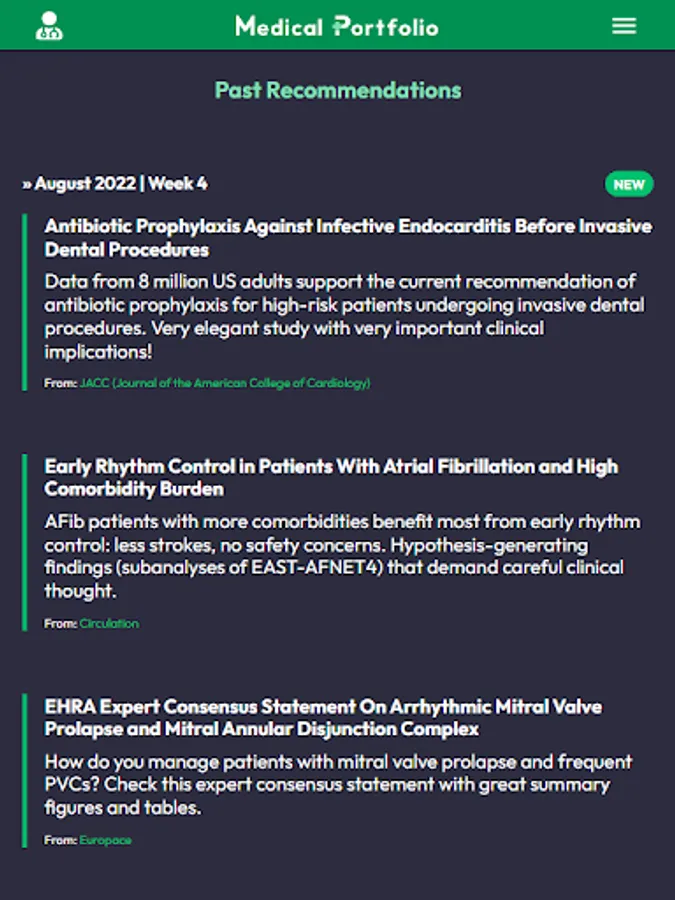Open the EHRA Expert Consensus Statement article

pos(323,718)
